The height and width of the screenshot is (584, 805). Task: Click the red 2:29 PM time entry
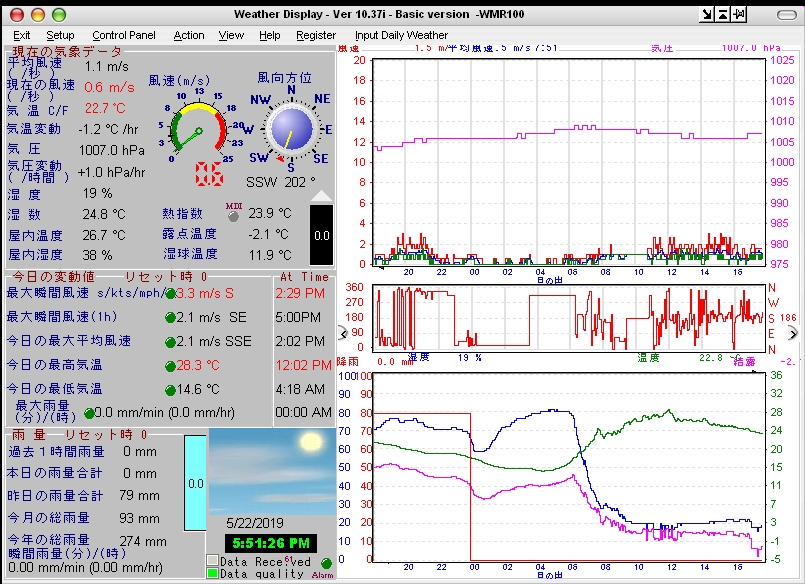(300, 294)
